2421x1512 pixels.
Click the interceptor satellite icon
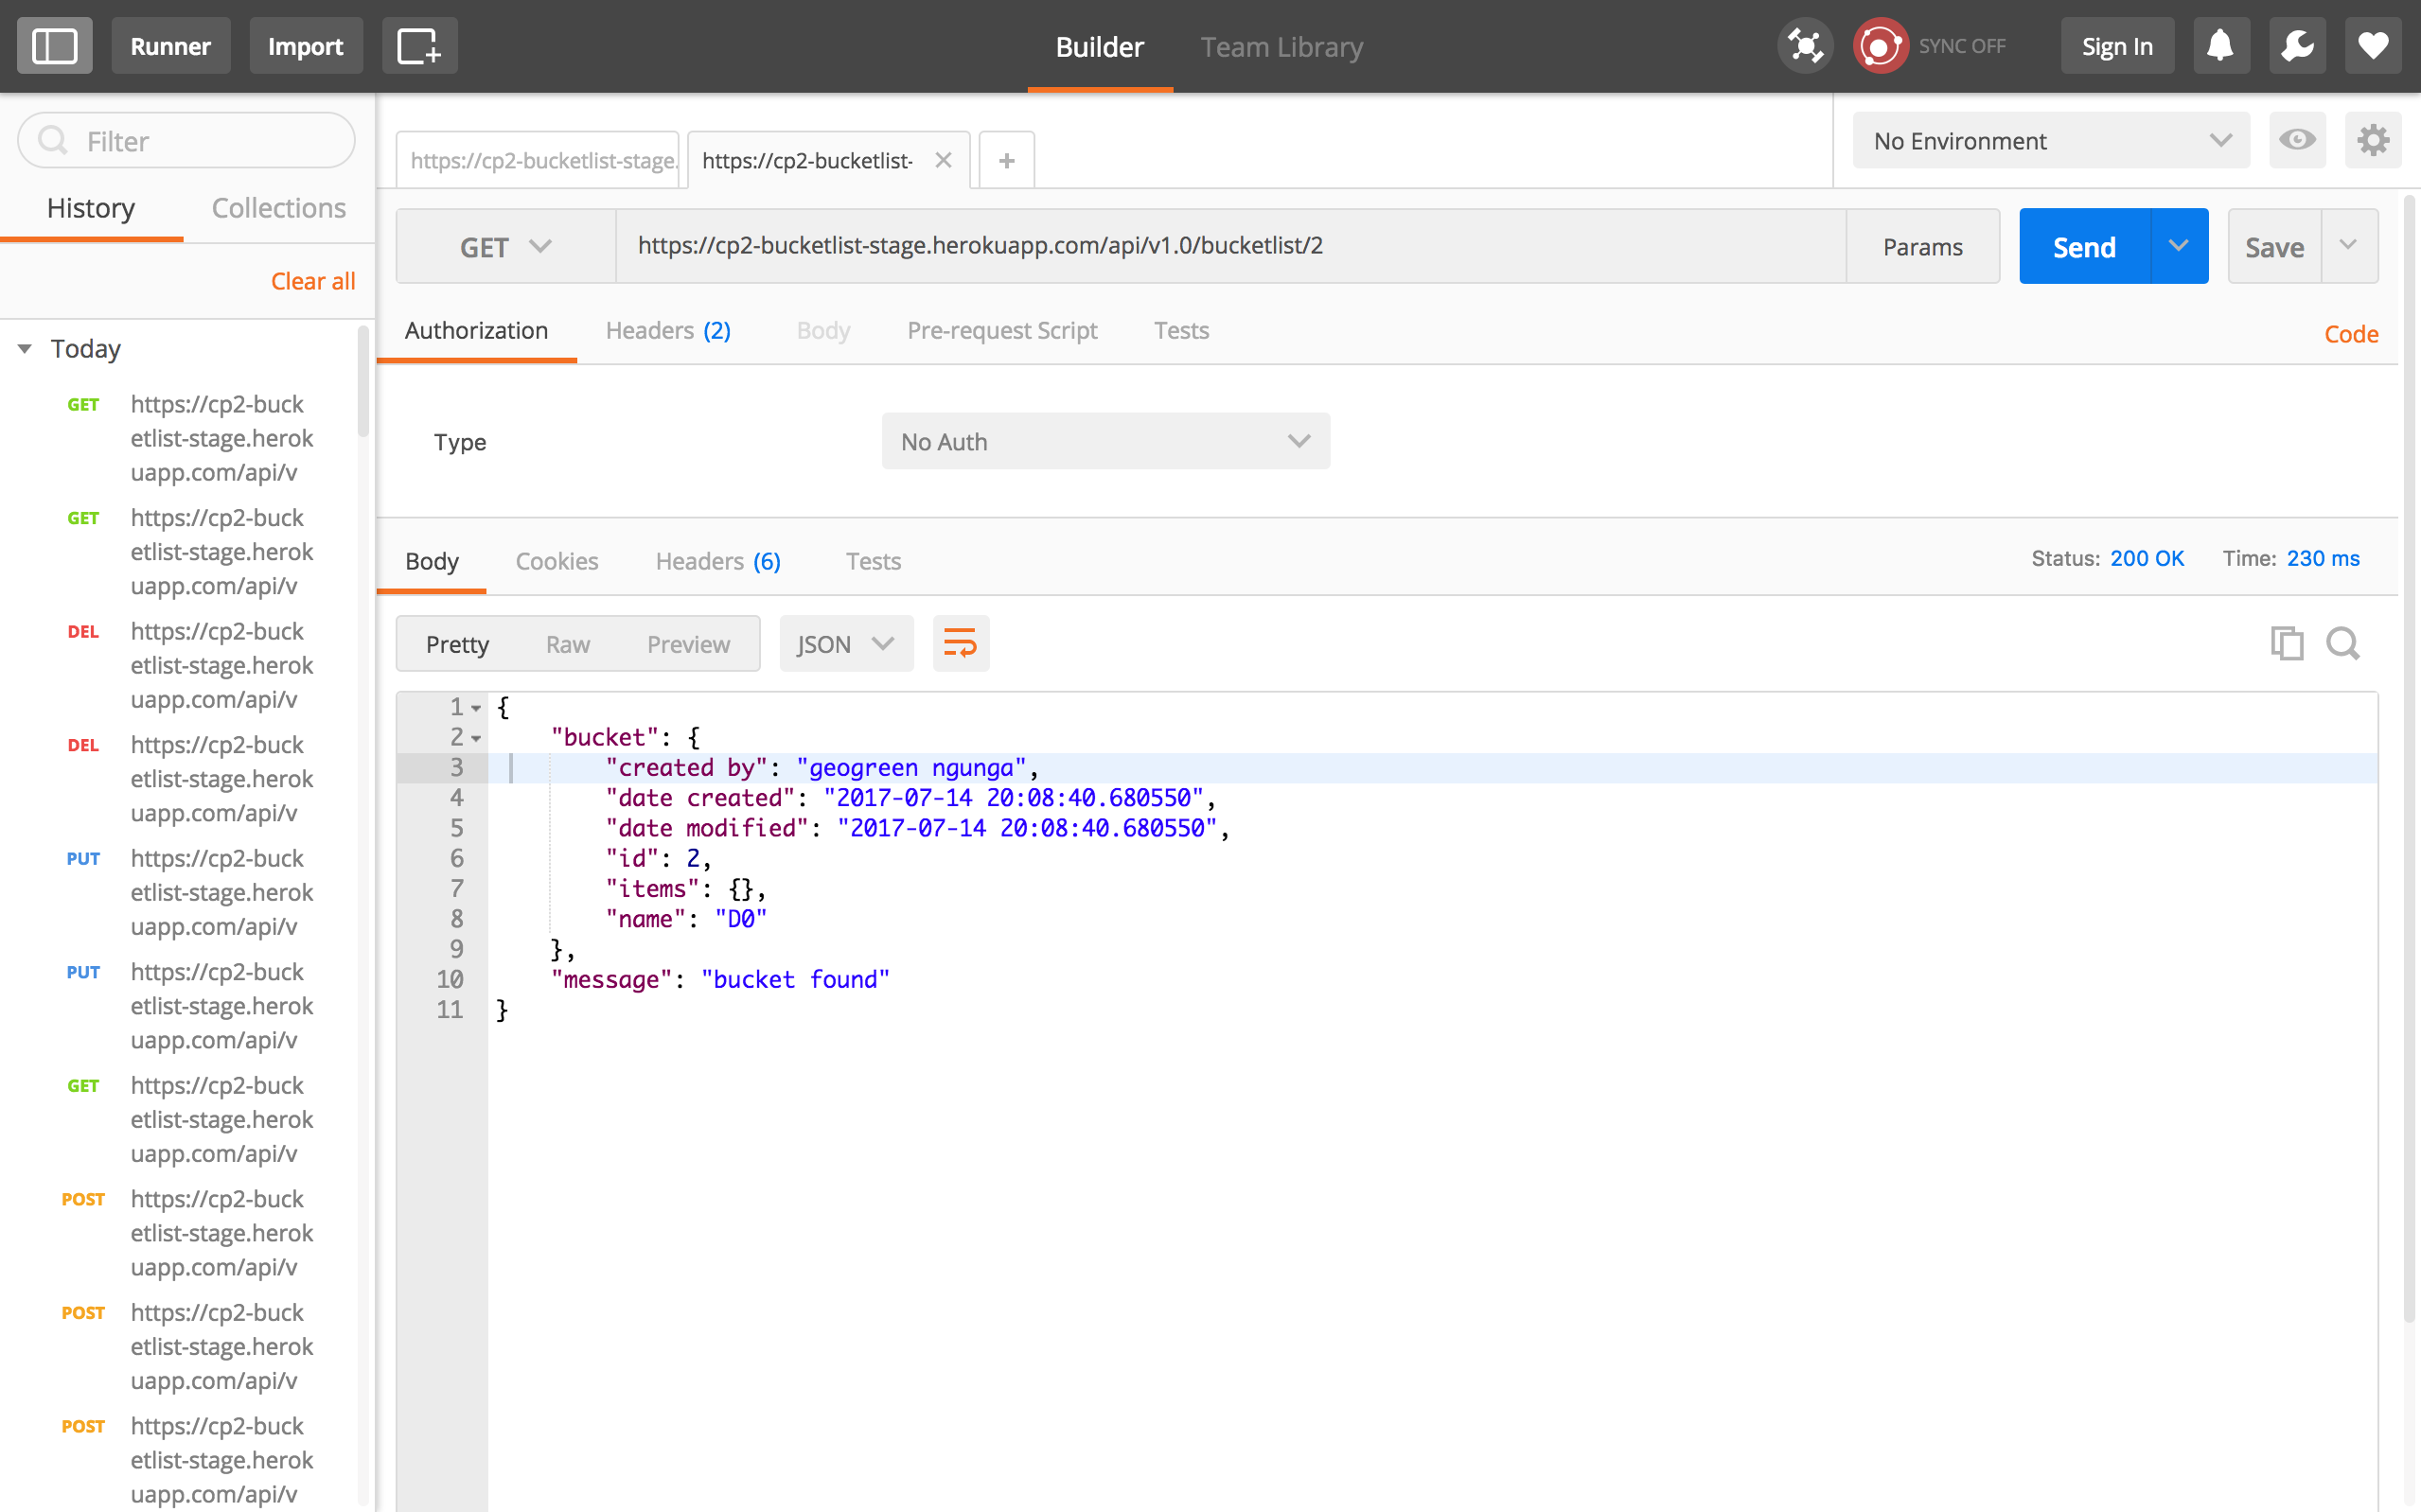coord(1805,46)
